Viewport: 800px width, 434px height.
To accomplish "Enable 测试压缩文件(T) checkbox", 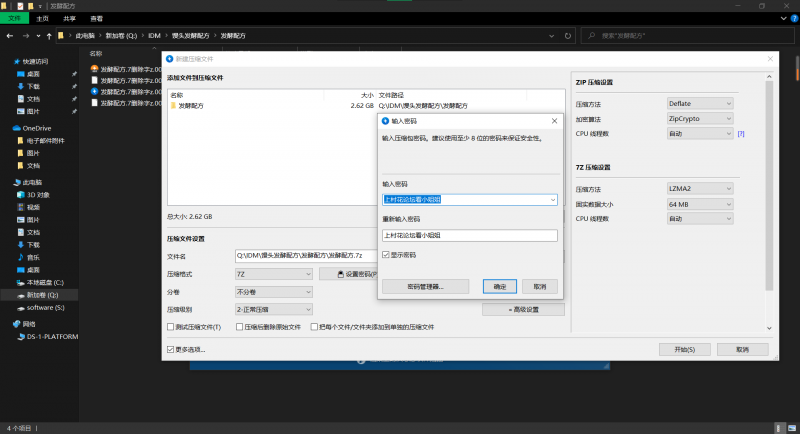I will tap(170, 327).
